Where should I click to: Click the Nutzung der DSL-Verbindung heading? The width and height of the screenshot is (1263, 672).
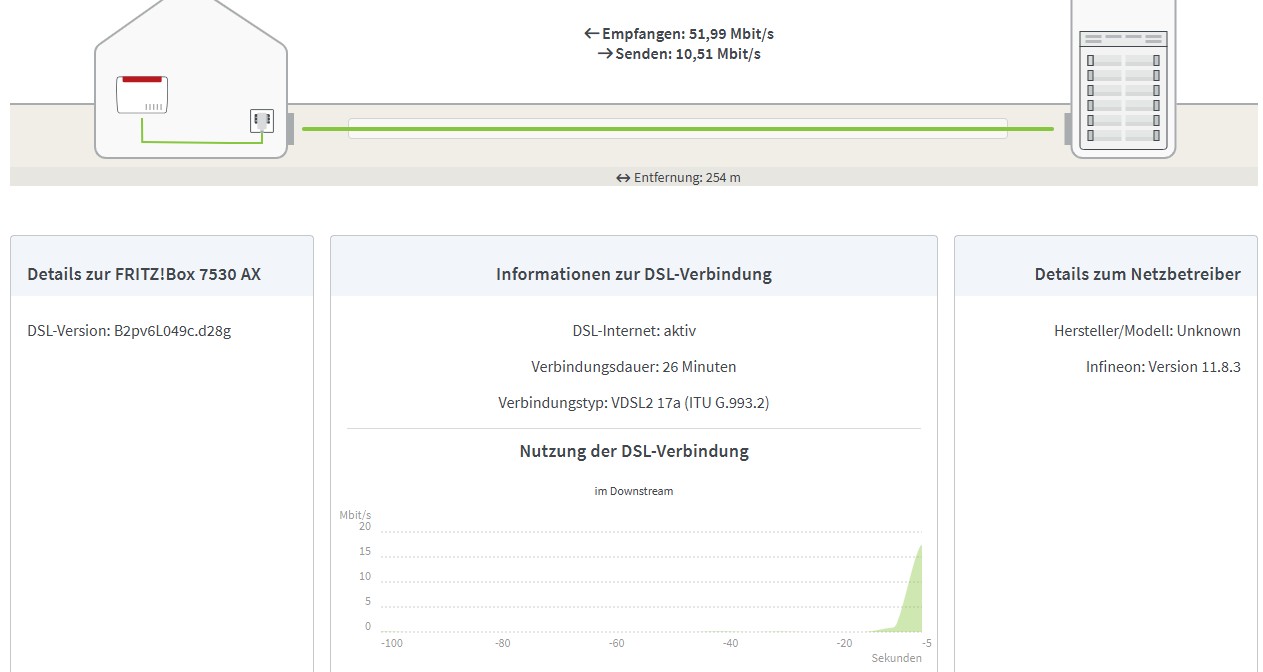click(x=633, y=451)
